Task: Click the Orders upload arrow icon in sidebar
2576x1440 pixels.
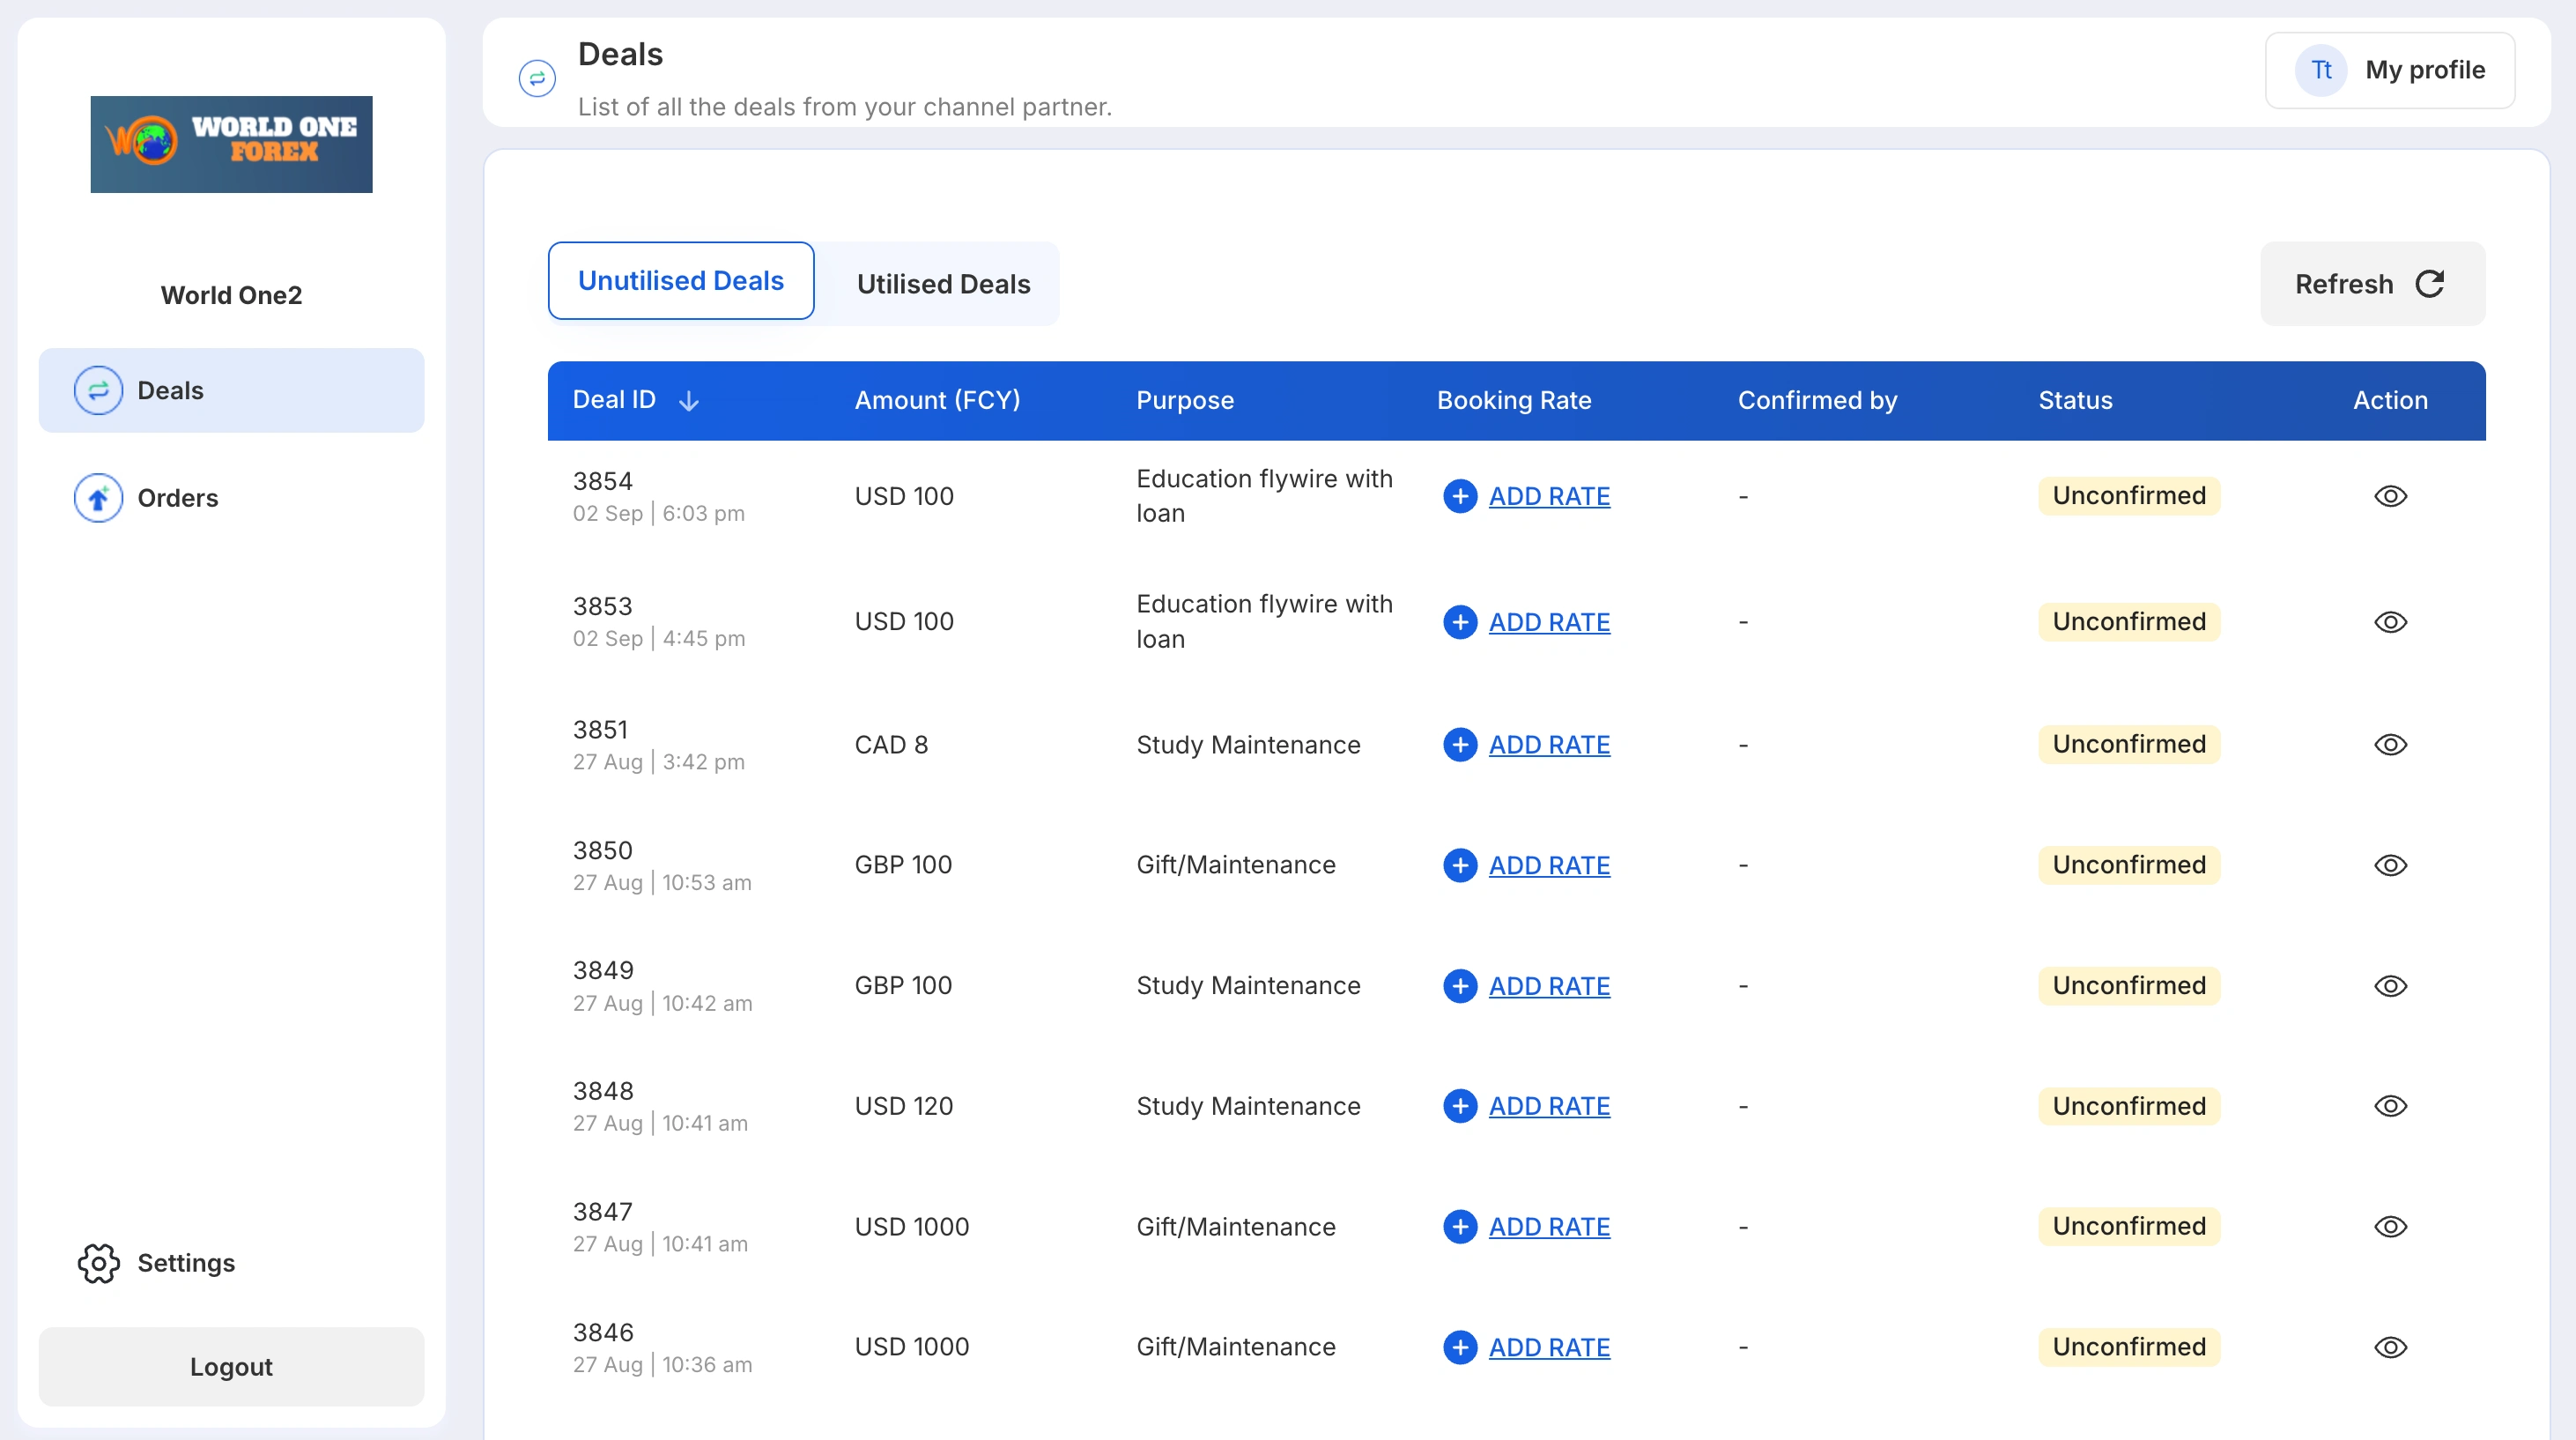Action: (98, 498)
